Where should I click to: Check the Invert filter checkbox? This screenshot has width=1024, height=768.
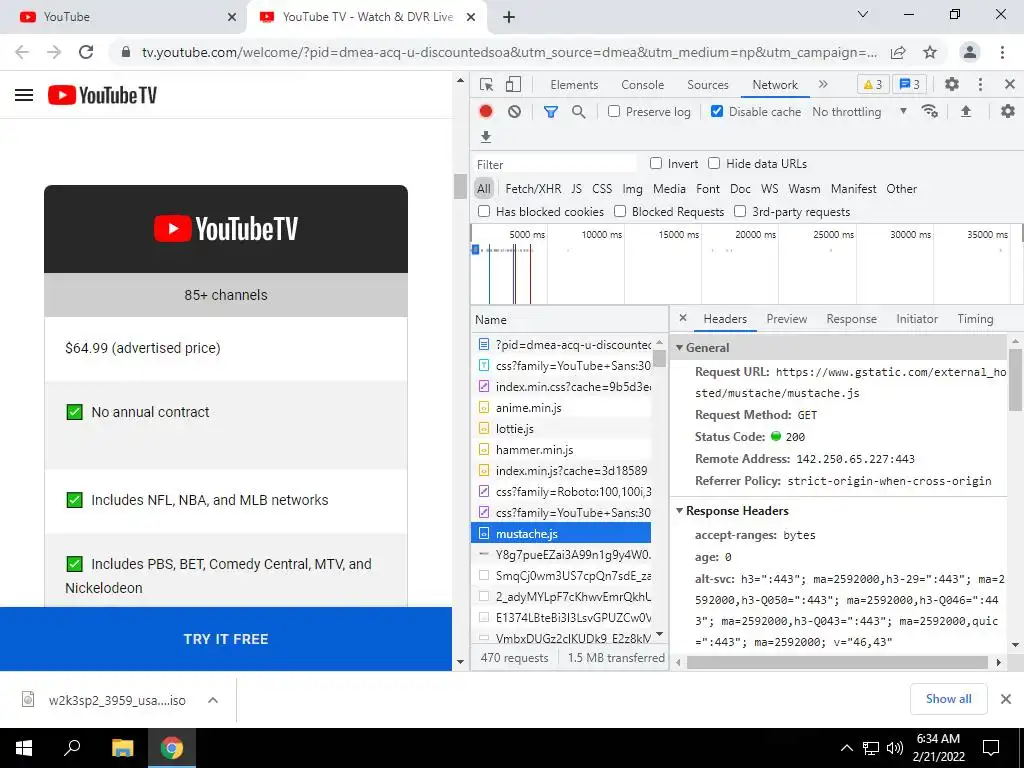click(x=656, y=163)
